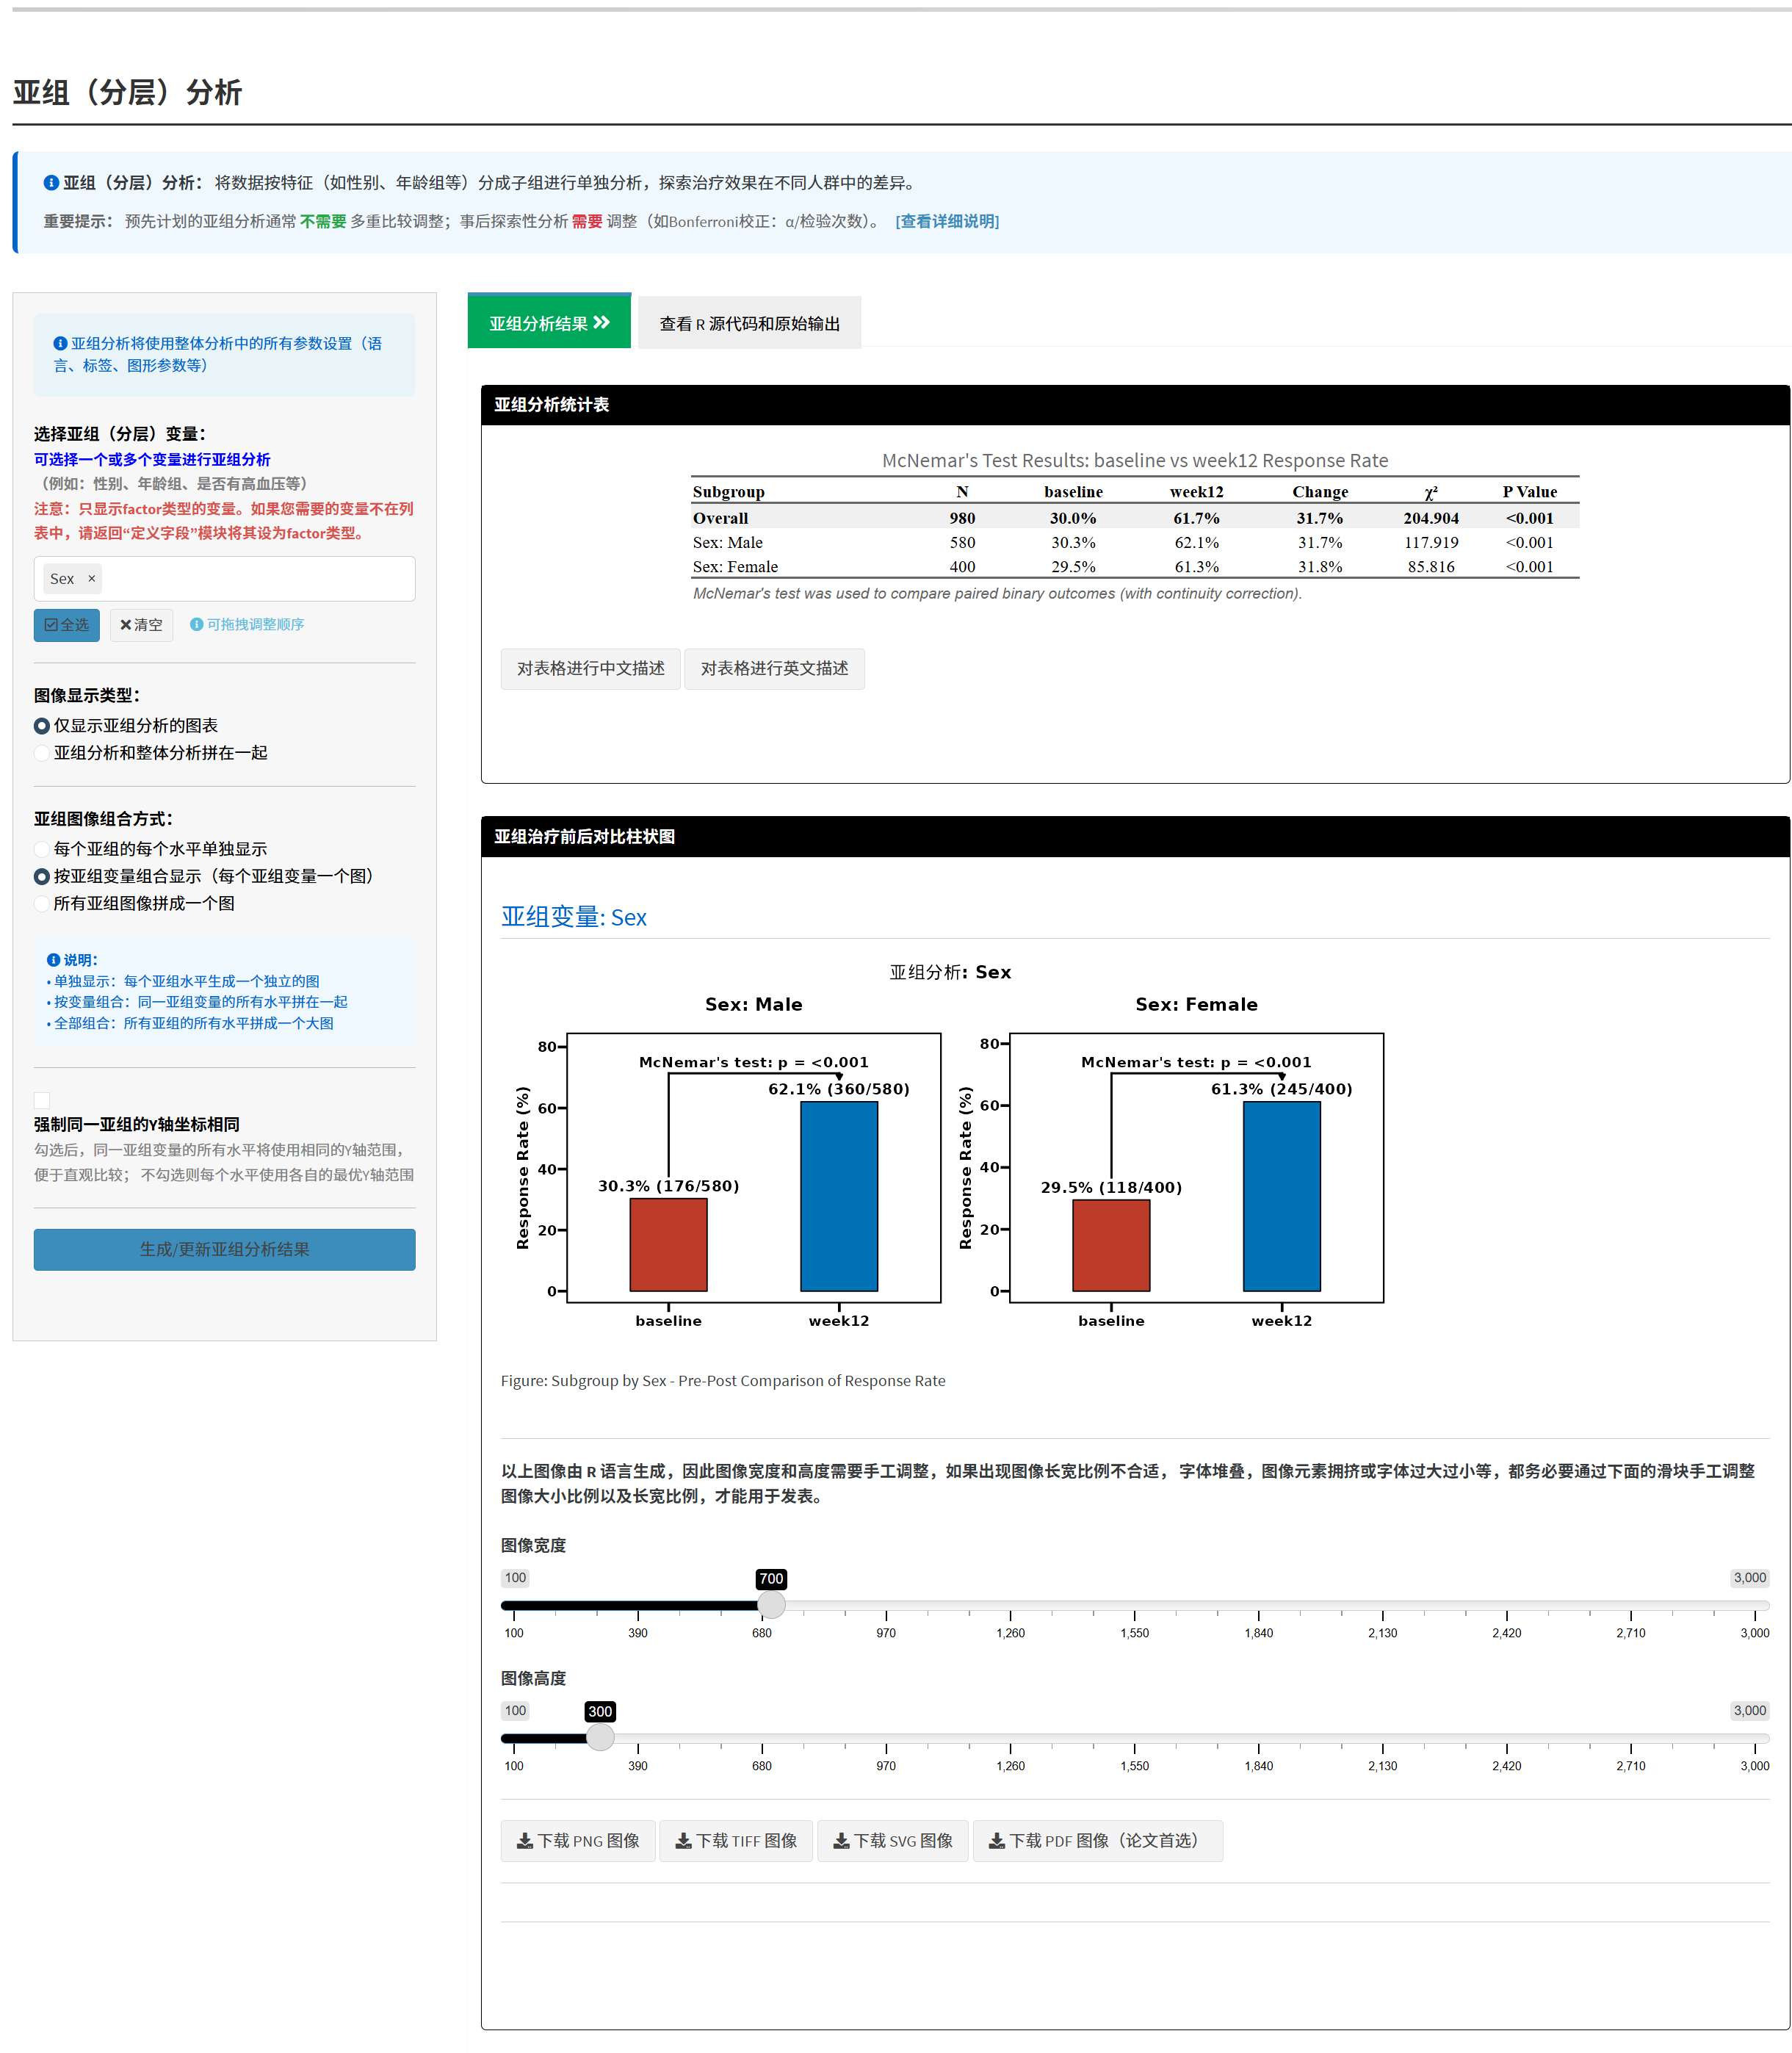This screenshot has width=1792, height=2053.
Task: Open the 亚组分析结果 tab
Action: 549,323
